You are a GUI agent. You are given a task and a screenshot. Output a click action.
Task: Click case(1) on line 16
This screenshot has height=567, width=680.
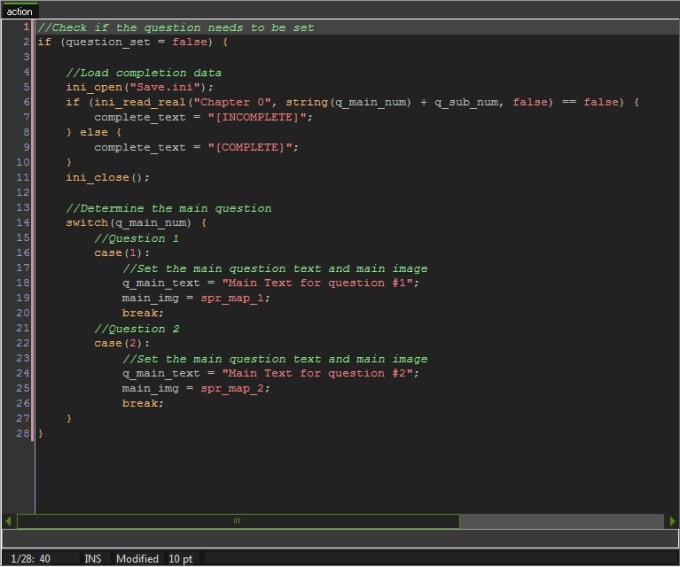tap(121, 253)
